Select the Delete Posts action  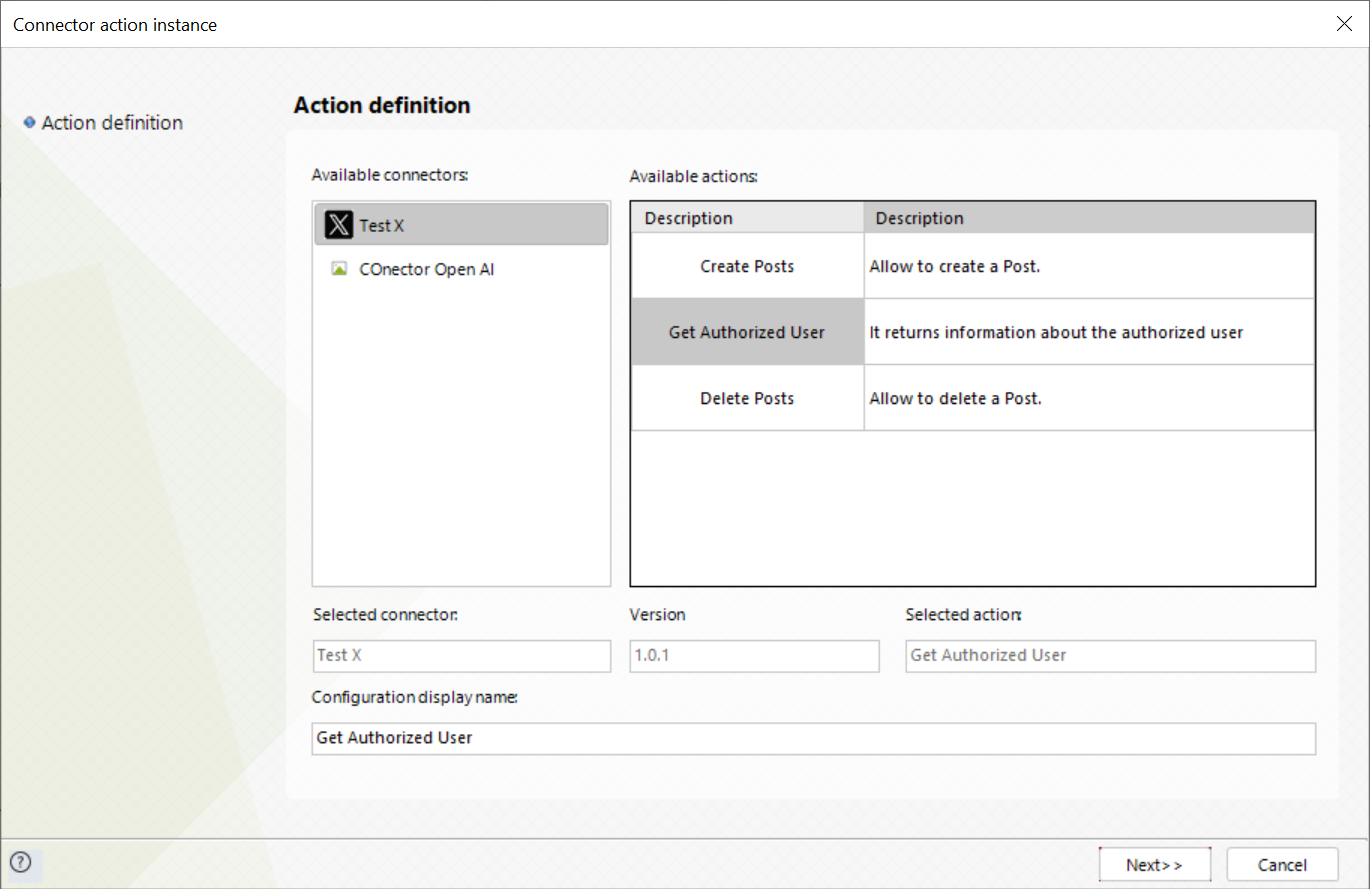coord(747,398)
